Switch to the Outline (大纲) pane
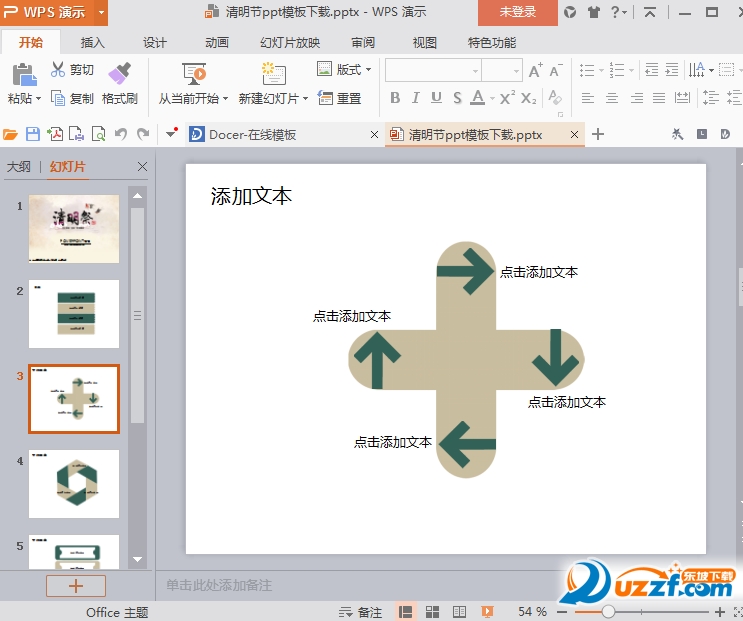Image resolution: width=743 pixels, height=621 pixels. 19,167
